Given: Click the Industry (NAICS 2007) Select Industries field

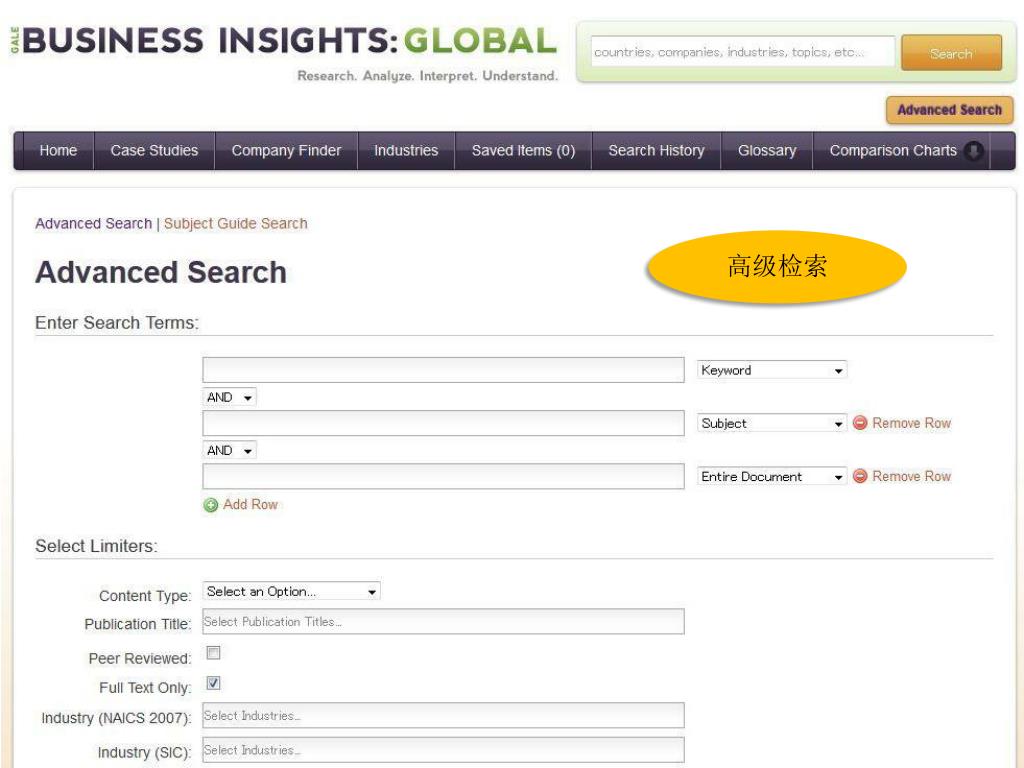Looking at the screenshot, I should (x=443, y=715).
